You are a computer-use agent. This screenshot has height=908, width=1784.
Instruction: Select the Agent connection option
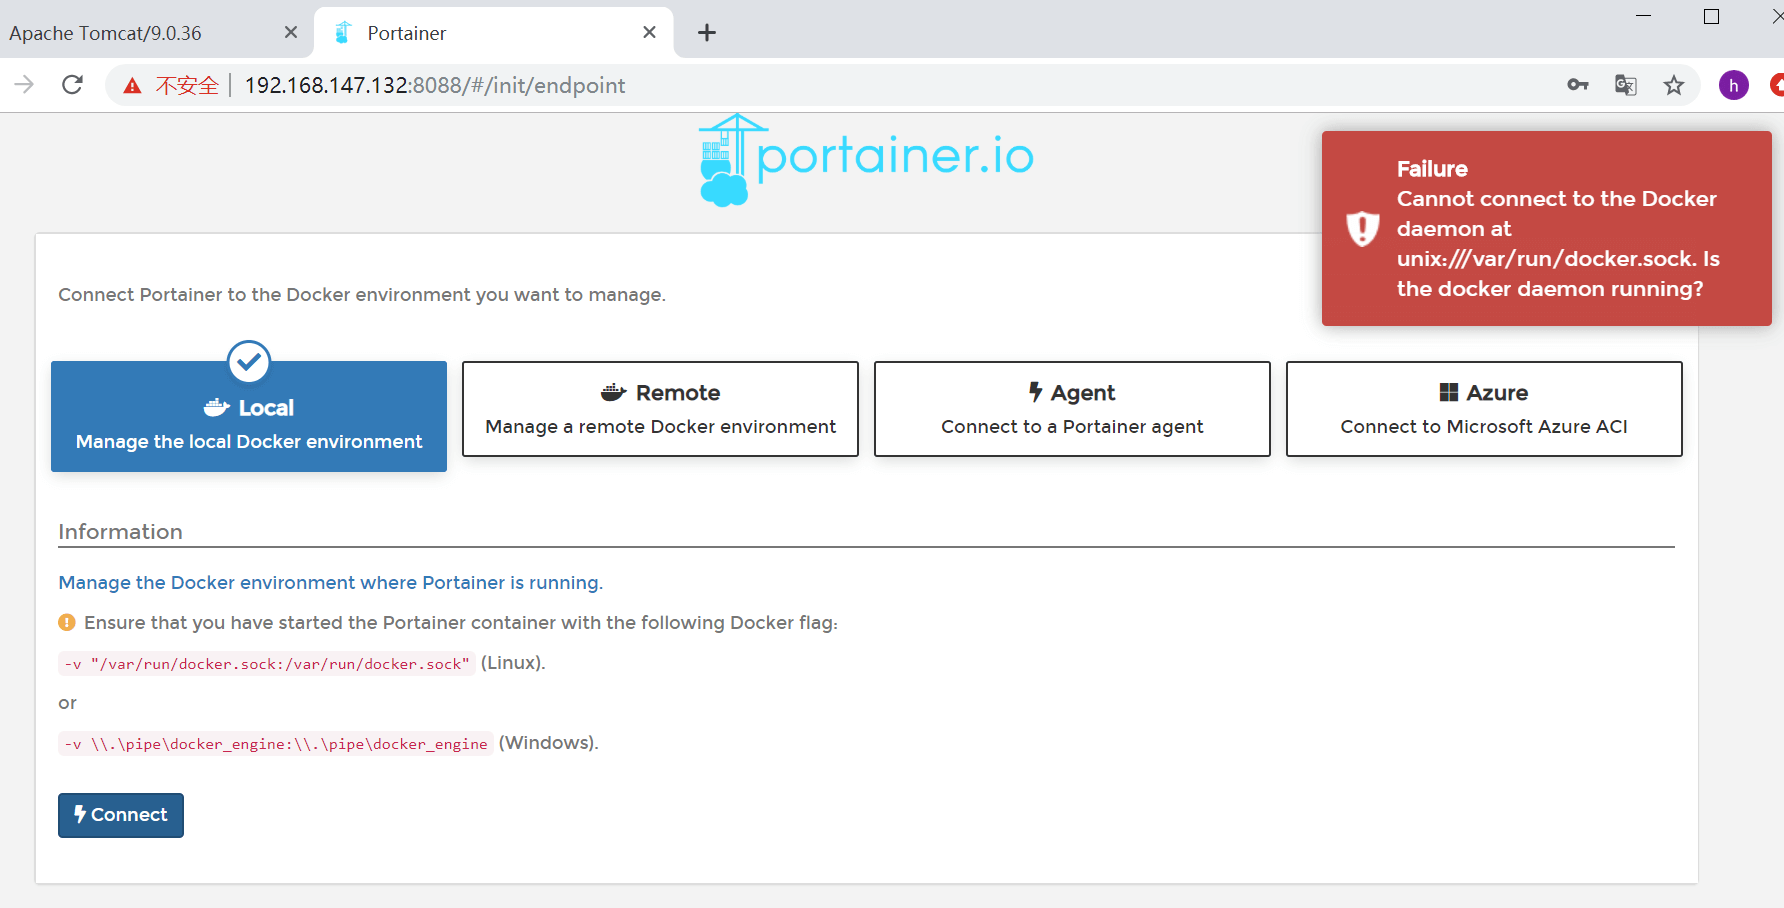click(x=1072, y=409)
